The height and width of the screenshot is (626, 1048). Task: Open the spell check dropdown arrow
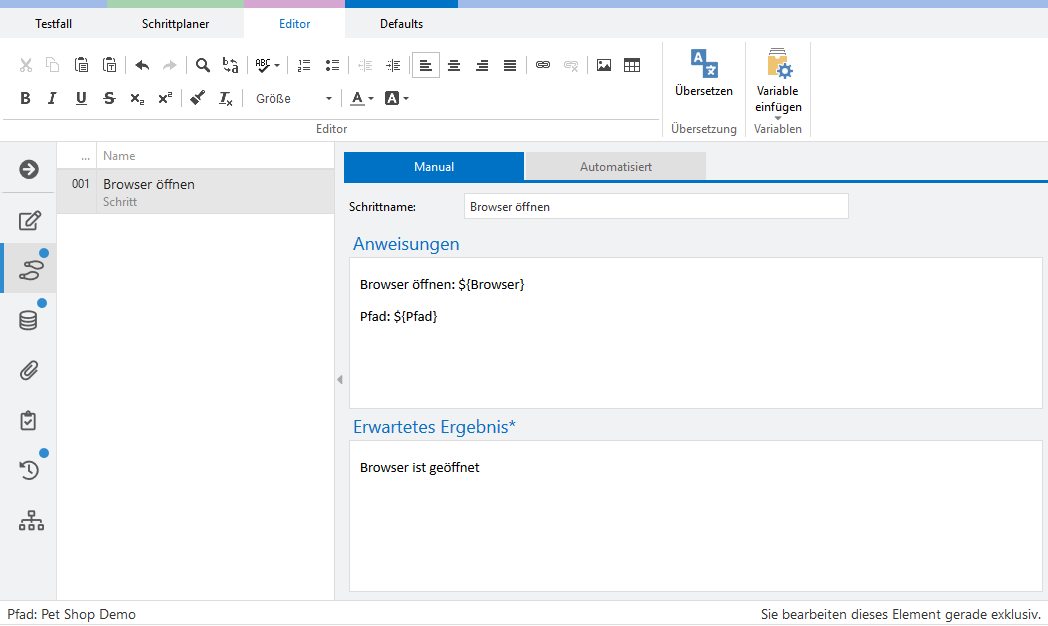pos(276,66)
